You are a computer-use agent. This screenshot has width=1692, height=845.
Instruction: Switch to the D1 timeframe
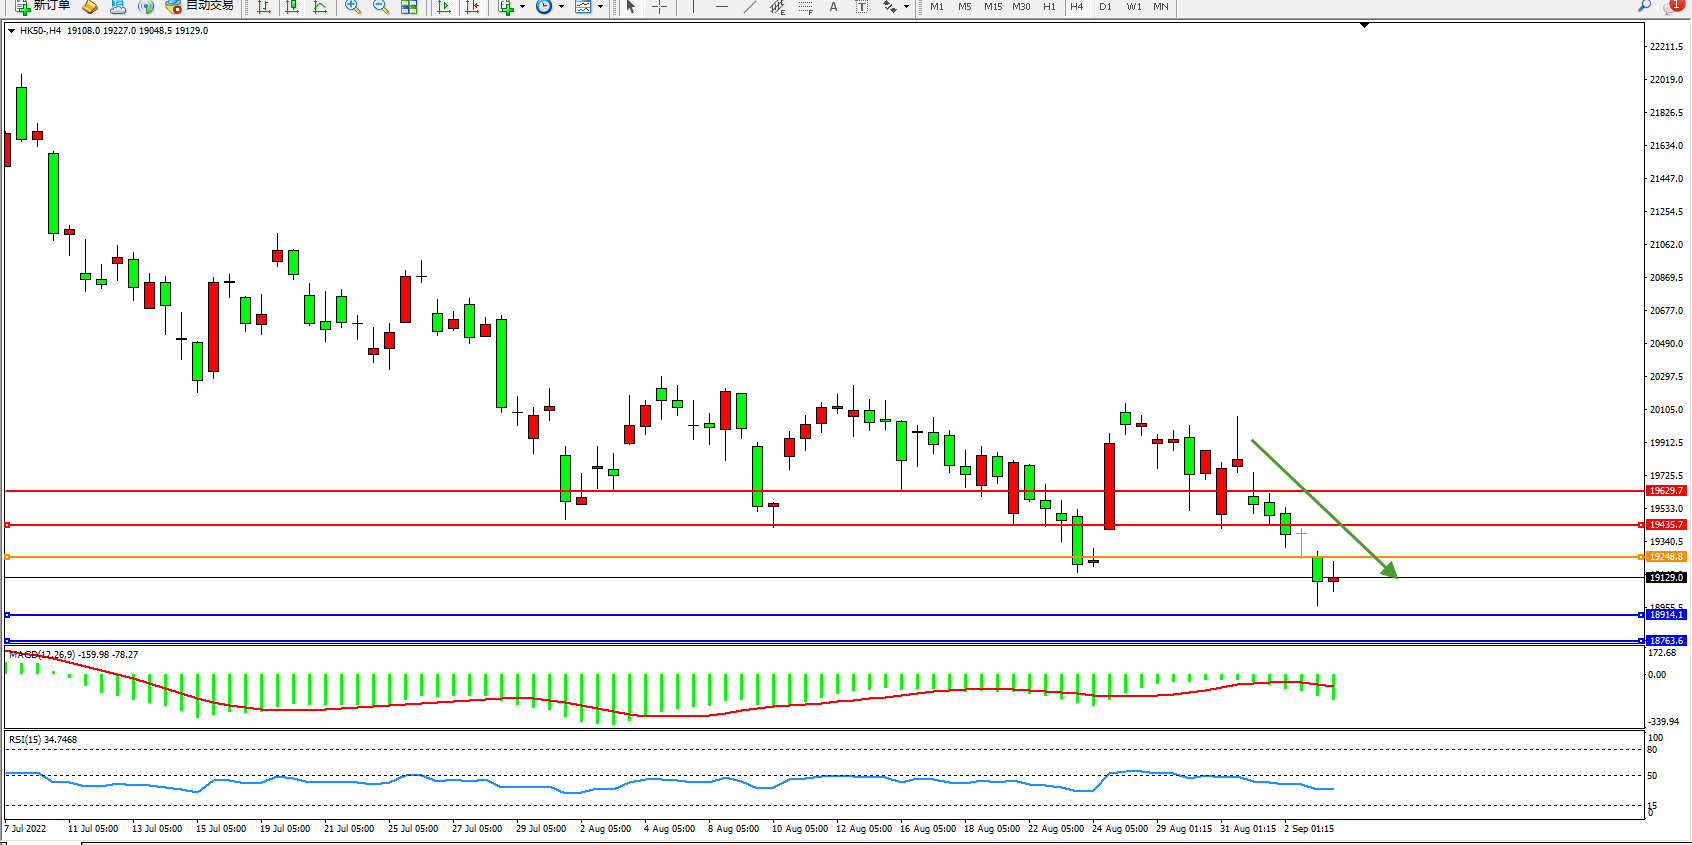pyautogui.click(x=1105, y=7)
